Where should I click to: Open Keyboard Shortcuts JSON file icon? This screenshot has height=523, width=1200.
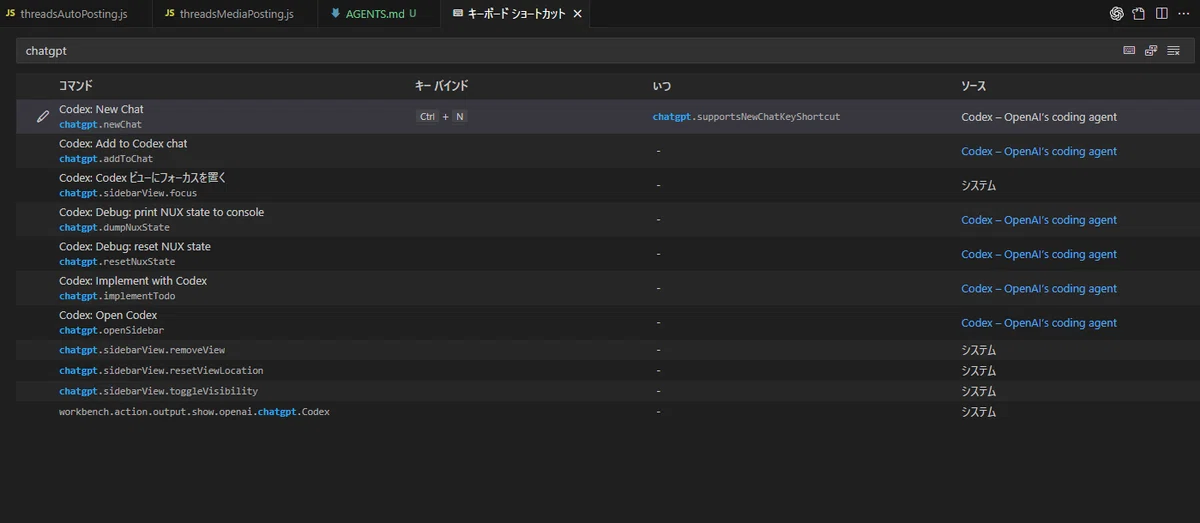tap(1139, 14)
